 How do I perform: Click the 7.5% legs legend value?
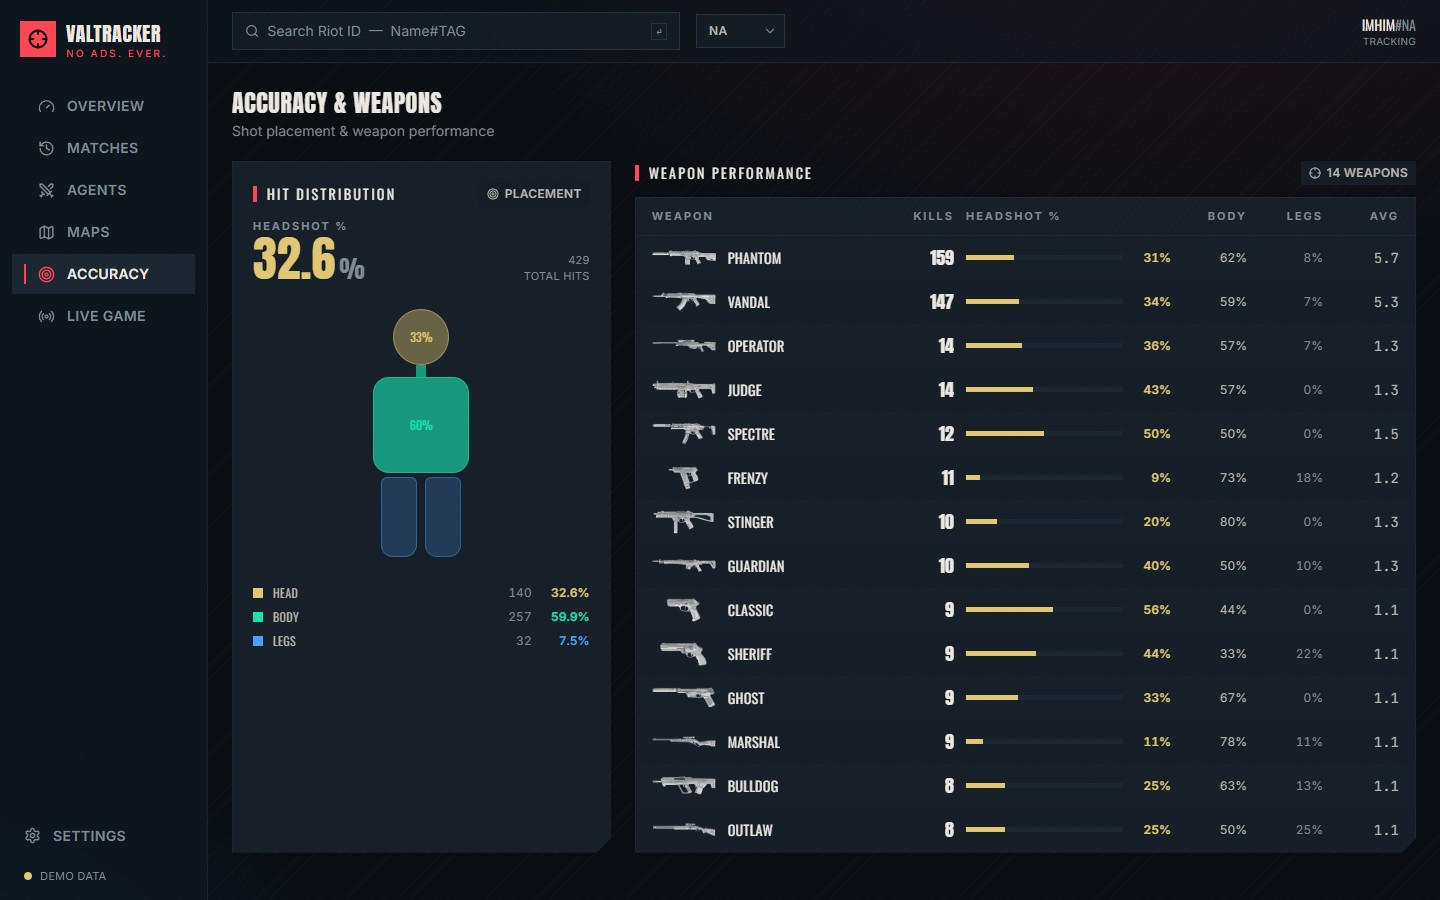[574, 641]
